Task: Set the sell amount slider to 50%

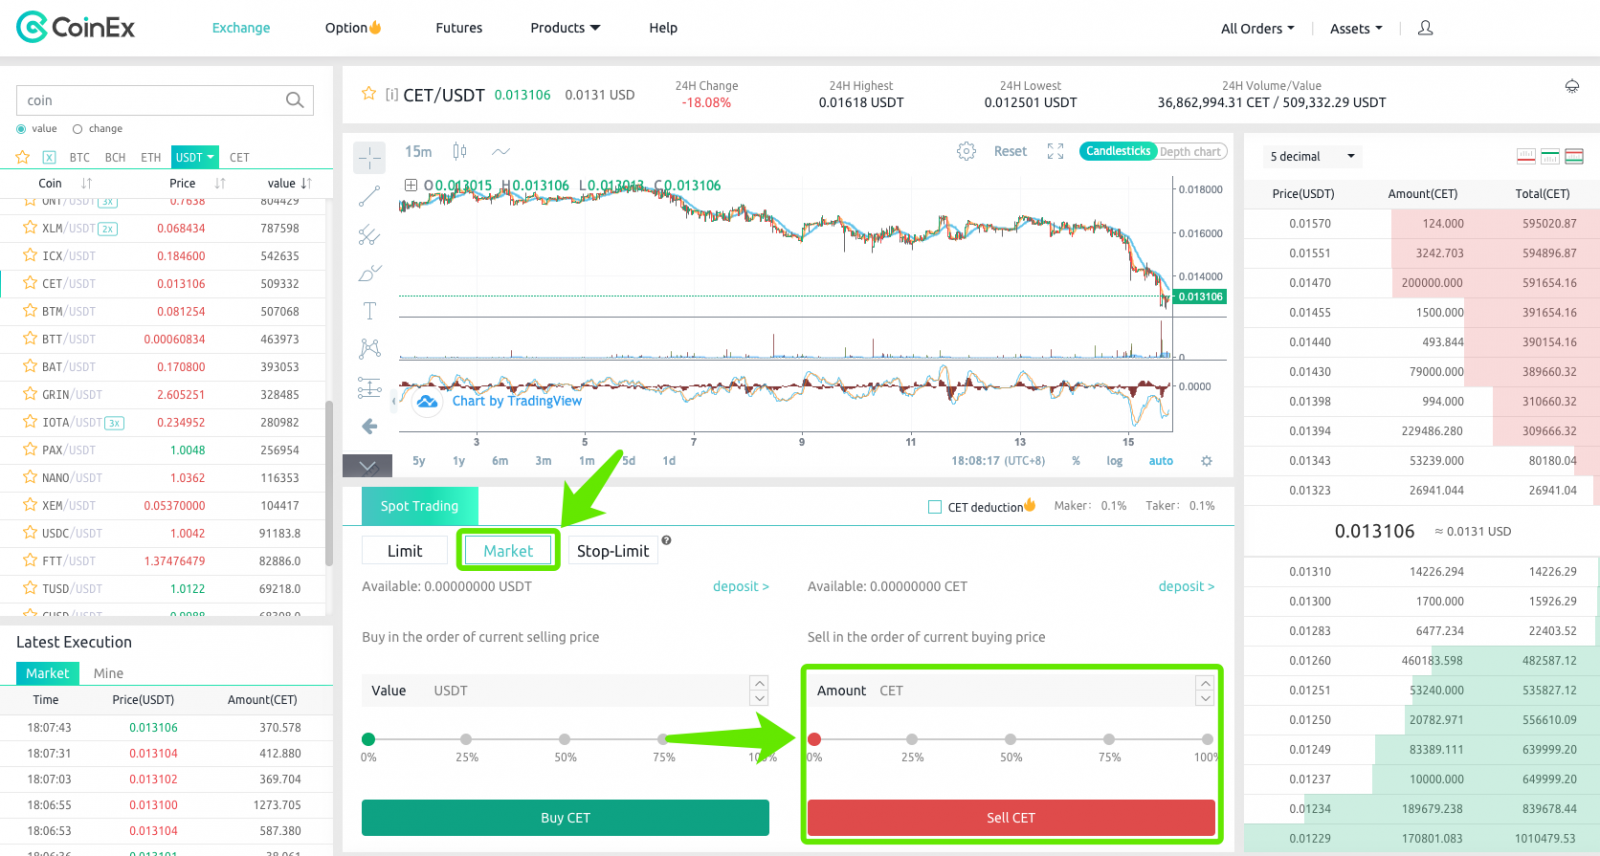Action: point(1010,739)
